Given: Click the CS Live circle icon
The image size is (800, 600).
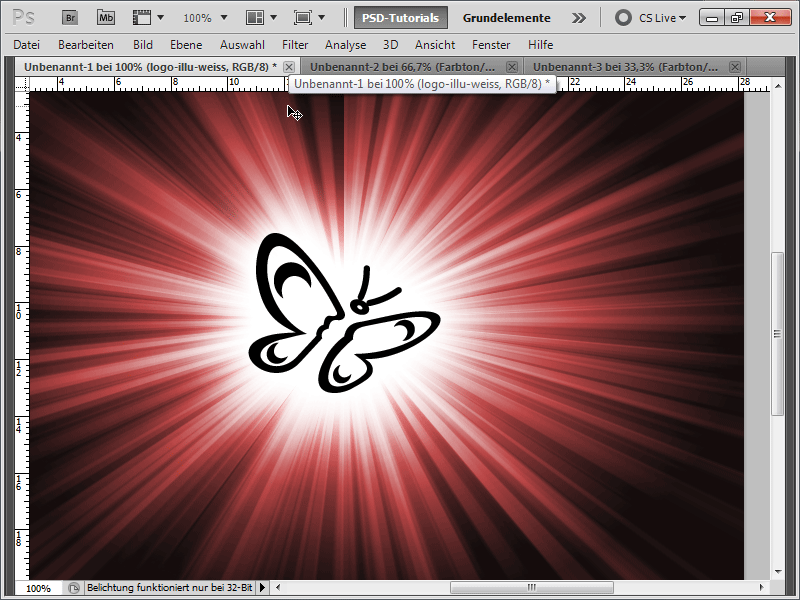Looking at the screenshot, I should [623, 18].
